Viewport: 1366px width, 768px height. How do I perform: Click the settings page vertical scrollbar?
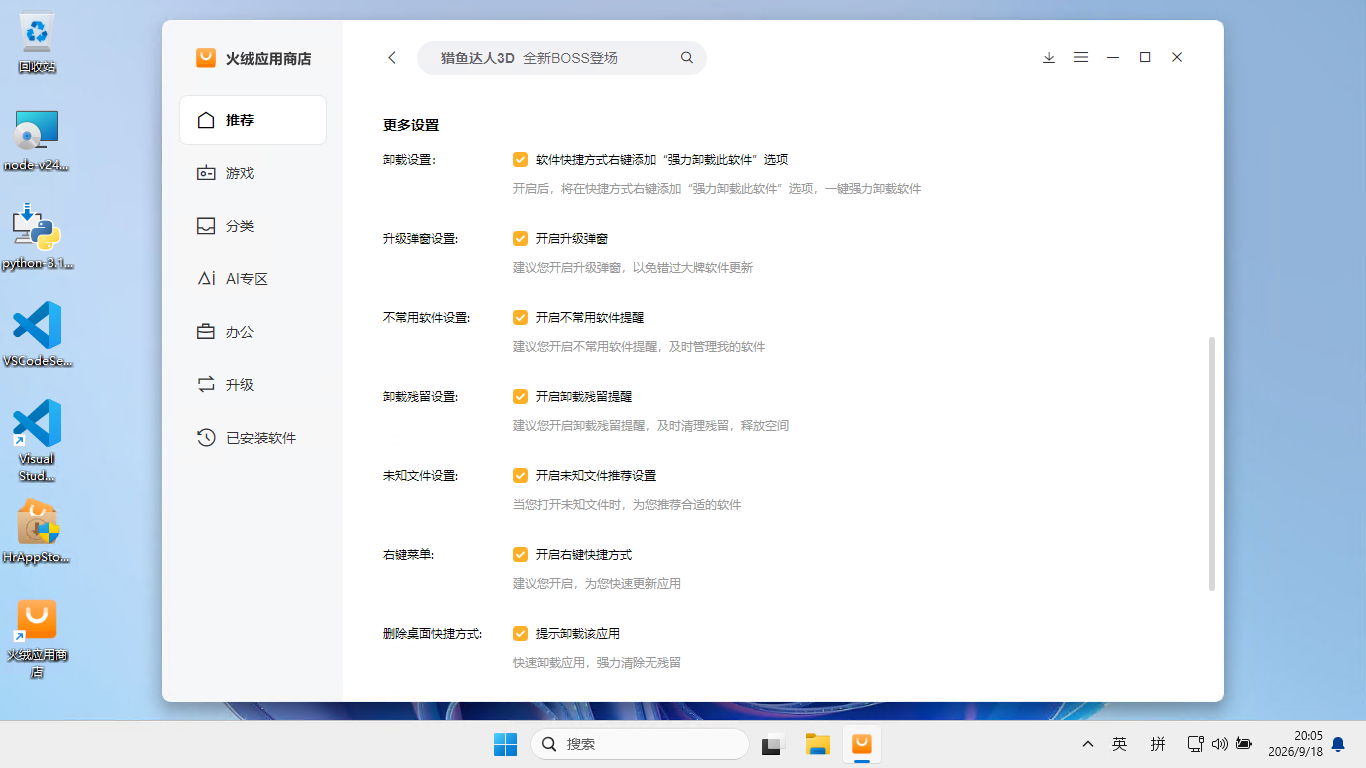point(1212,463)
